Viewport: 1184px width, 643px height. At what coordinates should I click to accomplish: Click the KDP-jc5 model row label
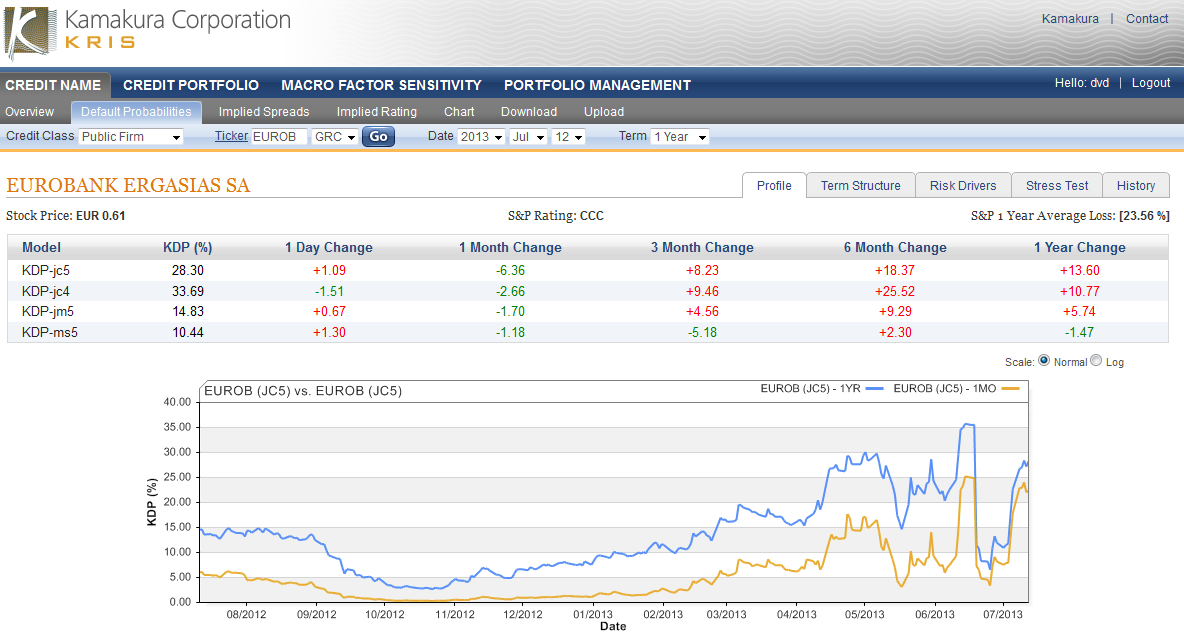[x=46, y=270]
